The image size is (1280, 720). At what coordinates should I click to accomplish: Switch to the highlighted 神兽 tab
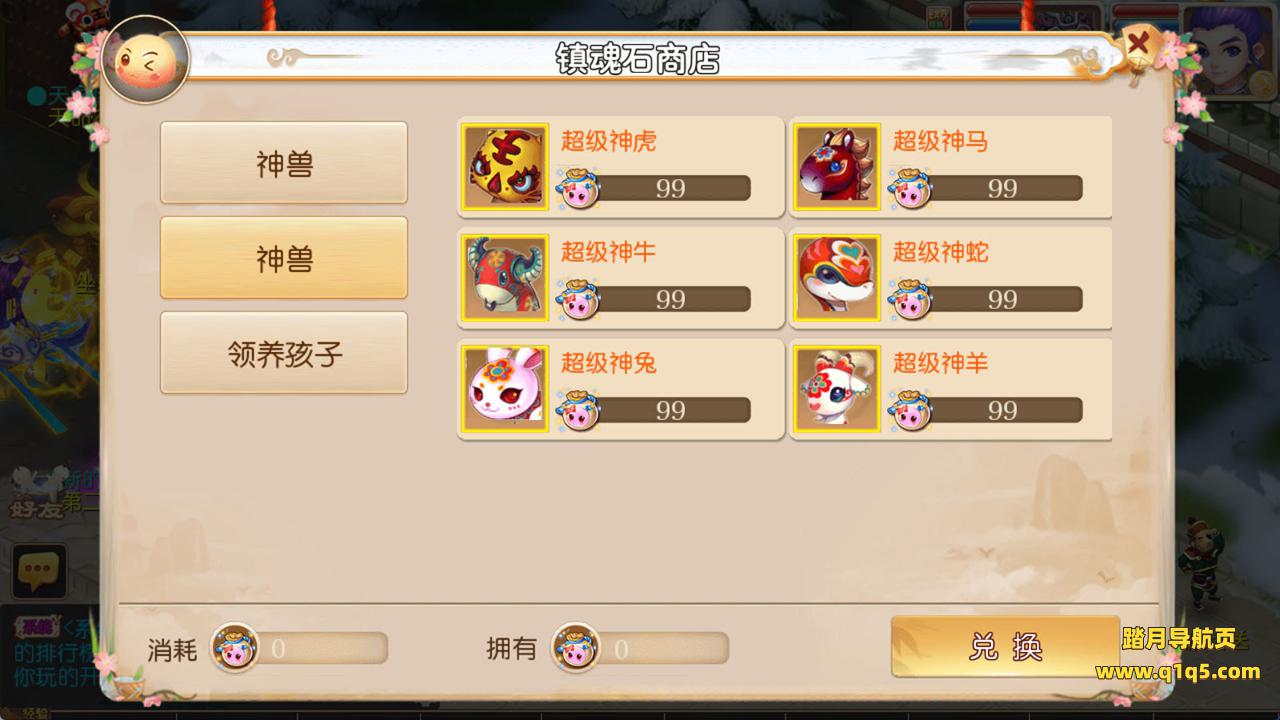[284, 258]
